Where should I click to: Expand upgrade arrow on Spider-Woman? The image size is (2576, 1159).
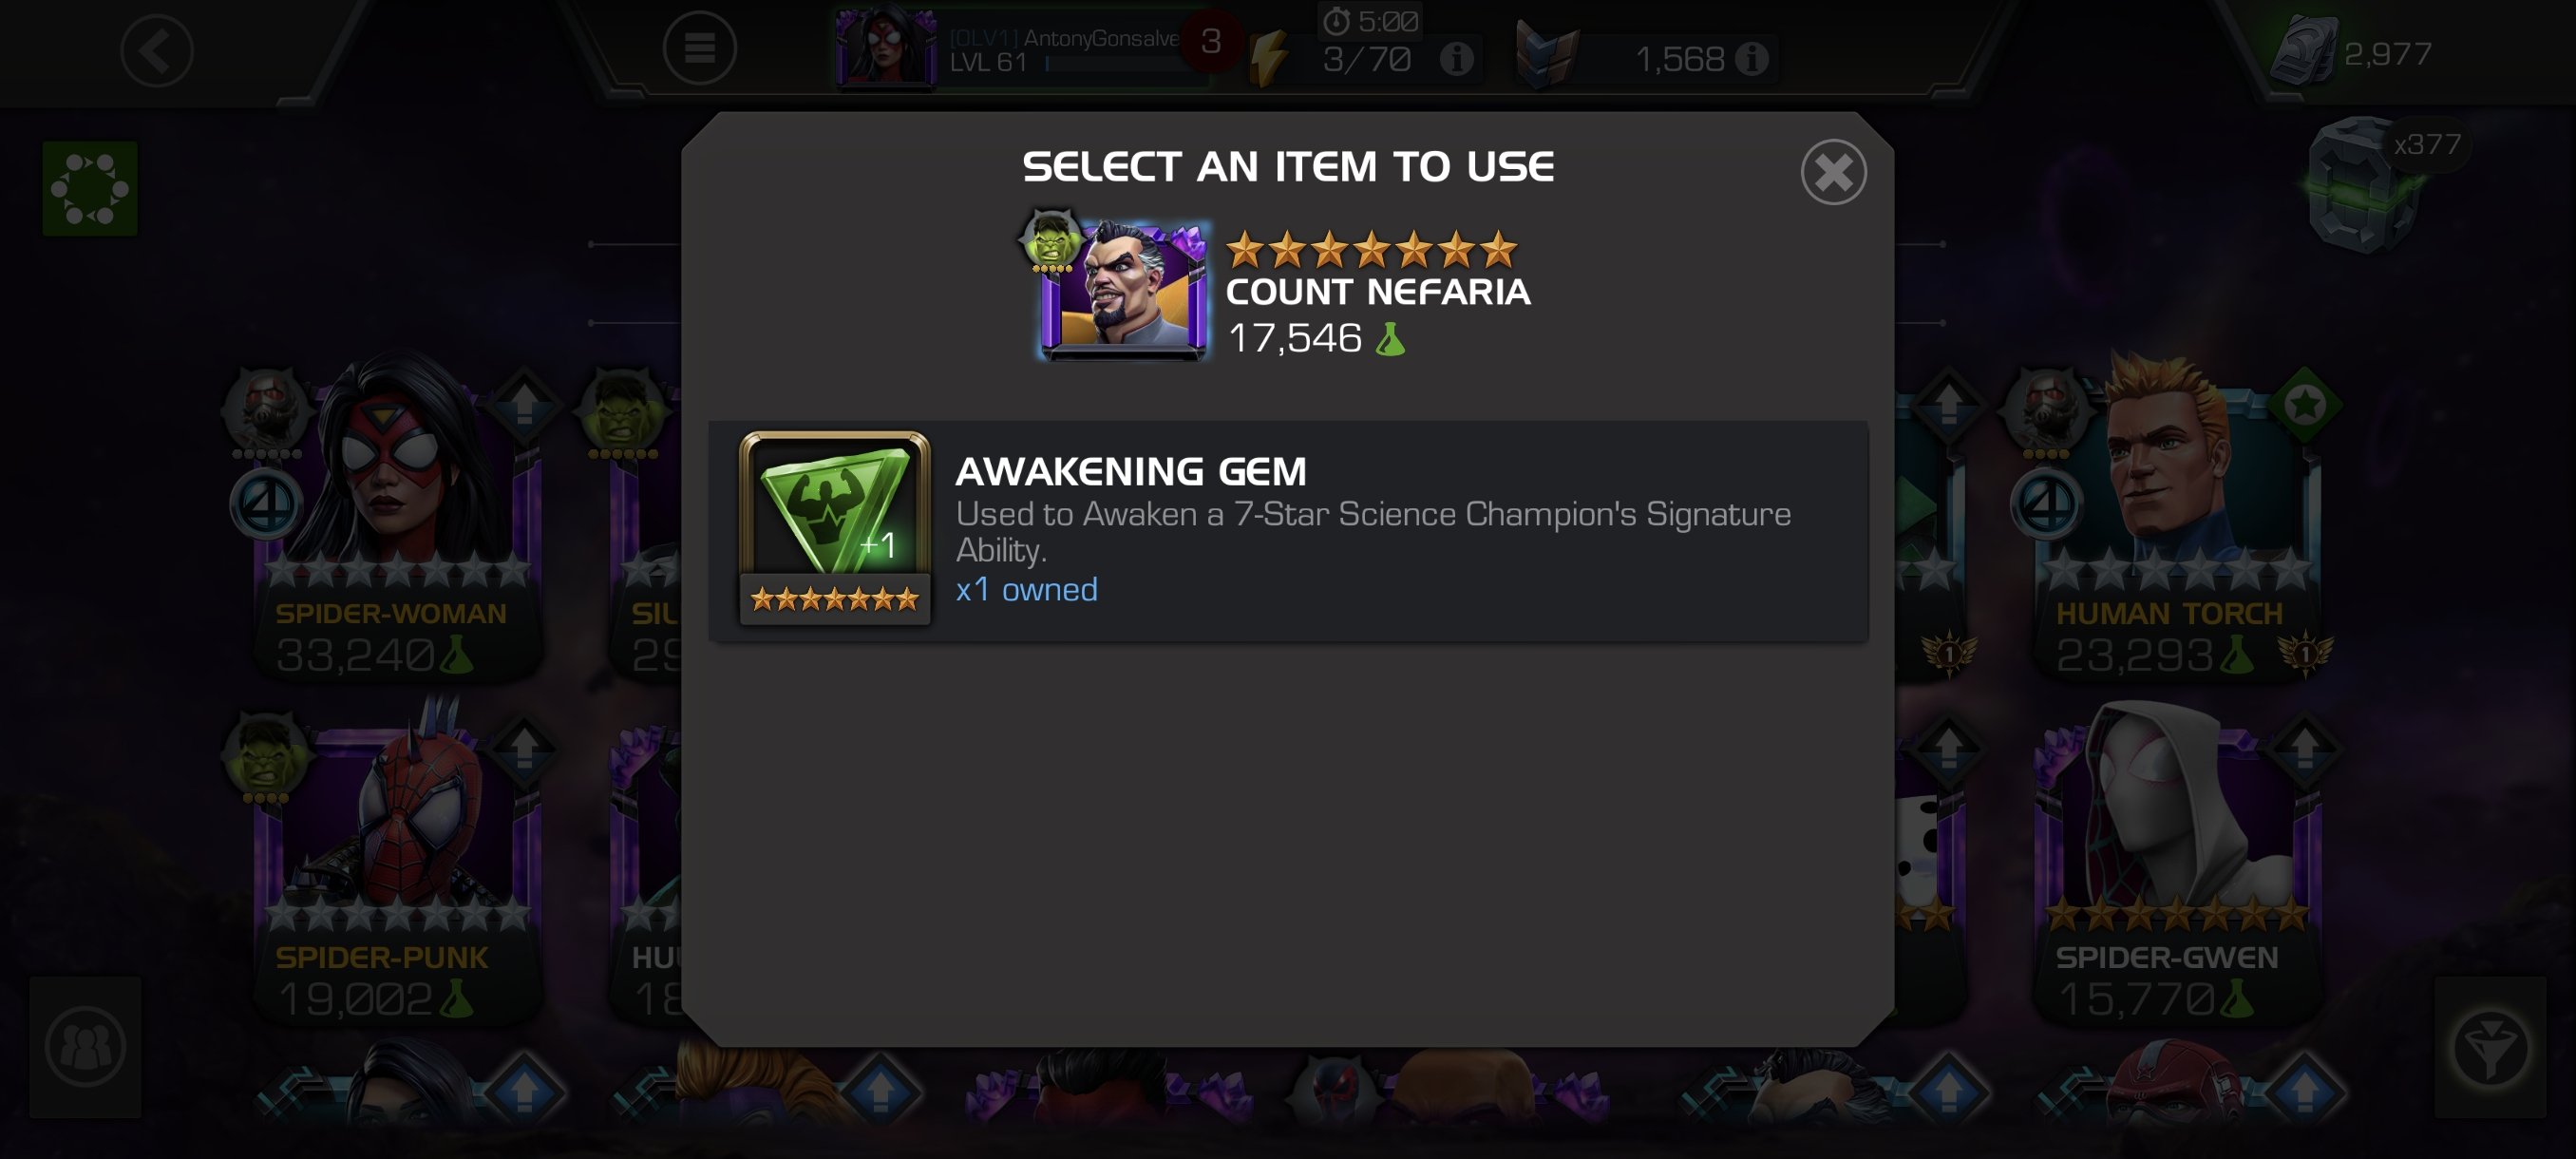[524, 406]
